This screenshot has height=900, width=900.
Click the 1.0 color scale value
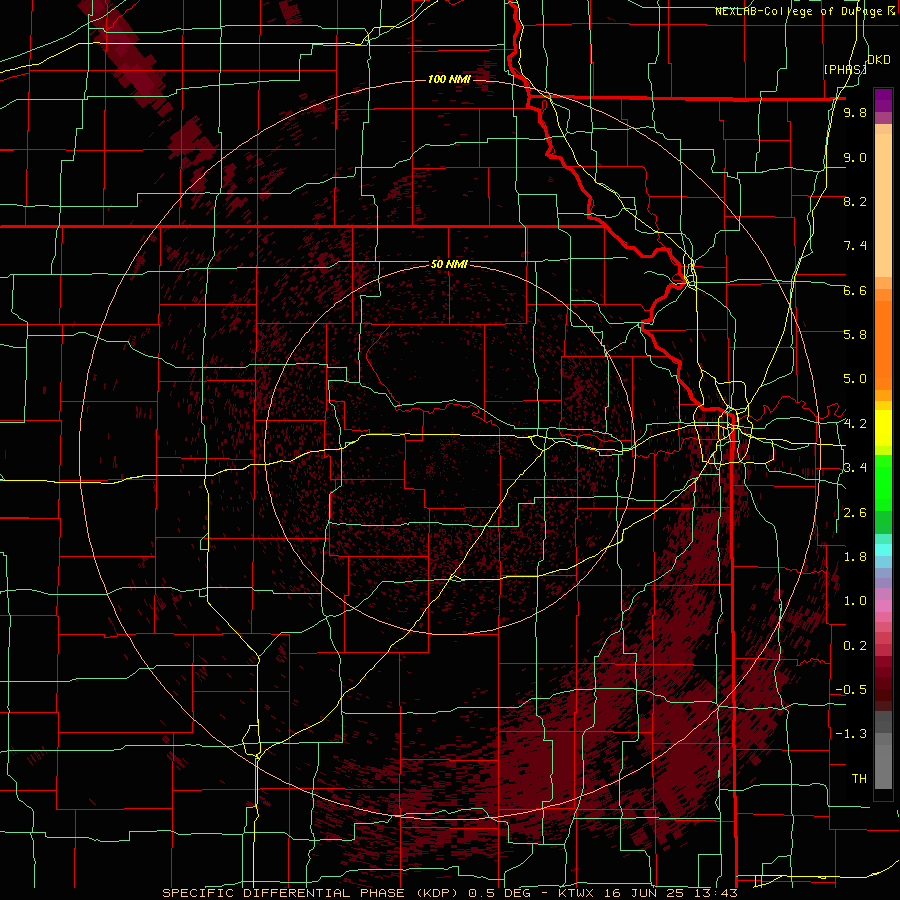click(855, 601)
